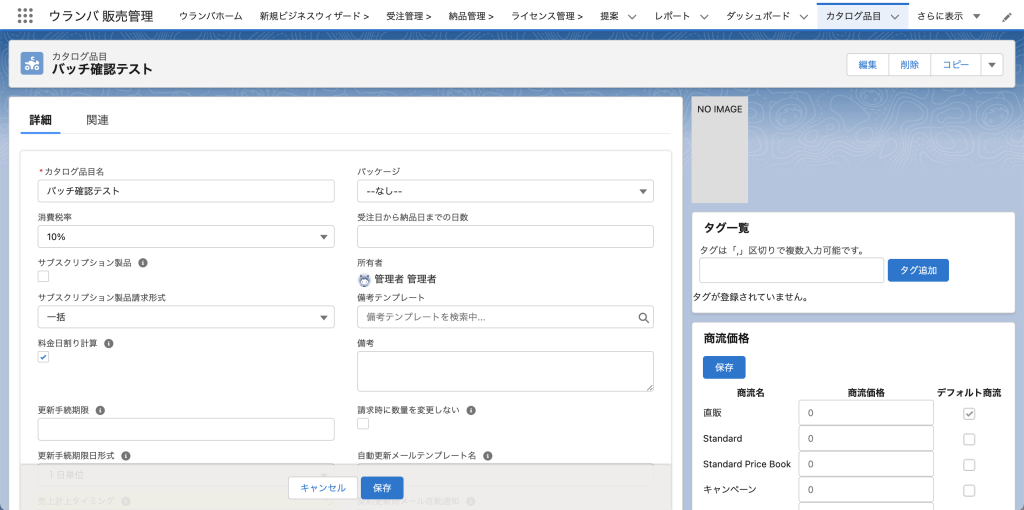
Task: Click the pencil edit navigation icon
Action: click(1006, 16)
